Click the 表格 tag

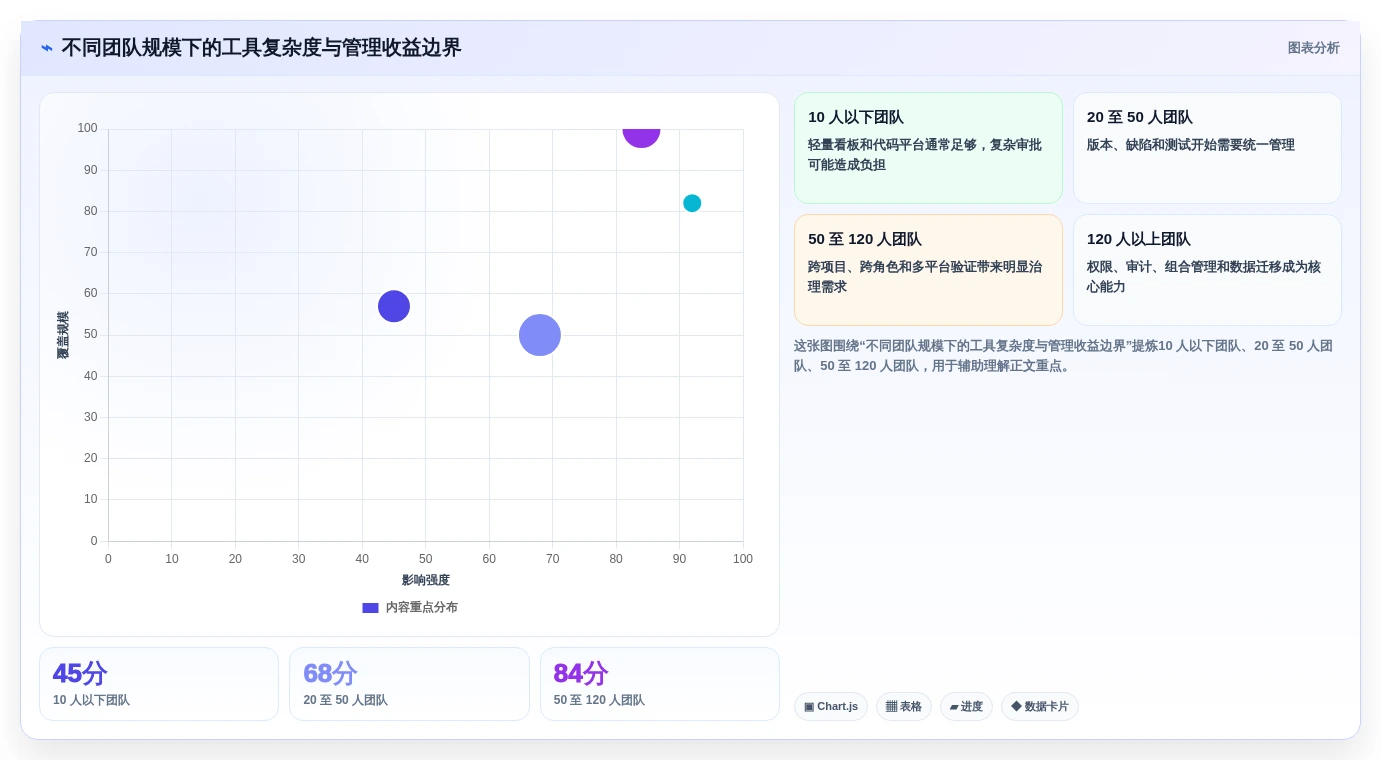904,706
